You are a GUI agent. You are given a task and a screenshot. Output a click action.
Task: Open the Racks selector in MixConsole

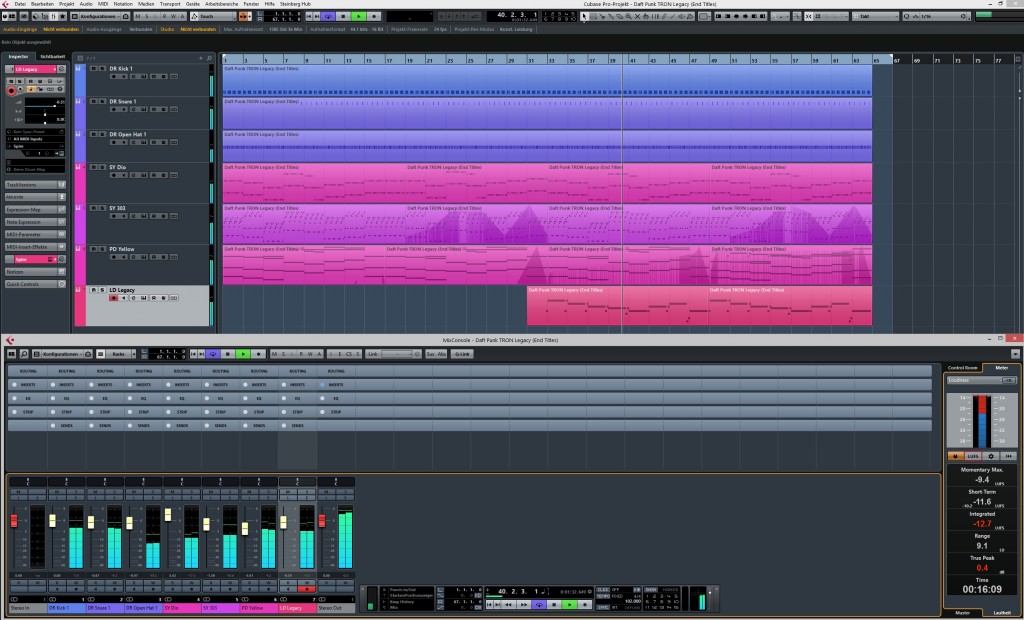(119, 353)
